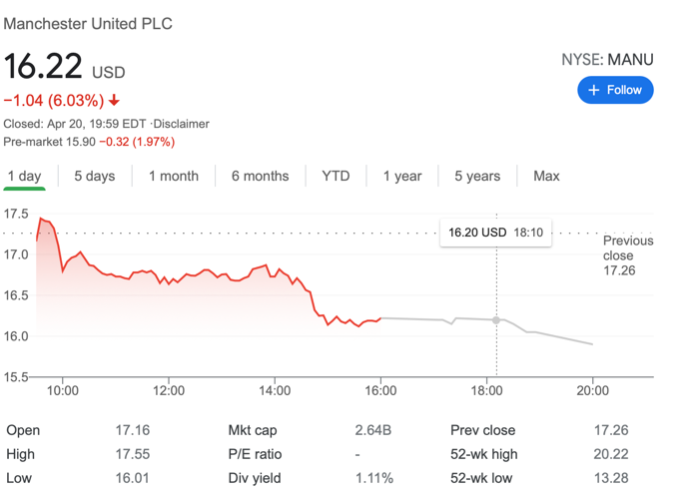Click the Mkt cap value 2.64B
The width and height of the screenshot is (687, 497).
[x=374, y=430]
